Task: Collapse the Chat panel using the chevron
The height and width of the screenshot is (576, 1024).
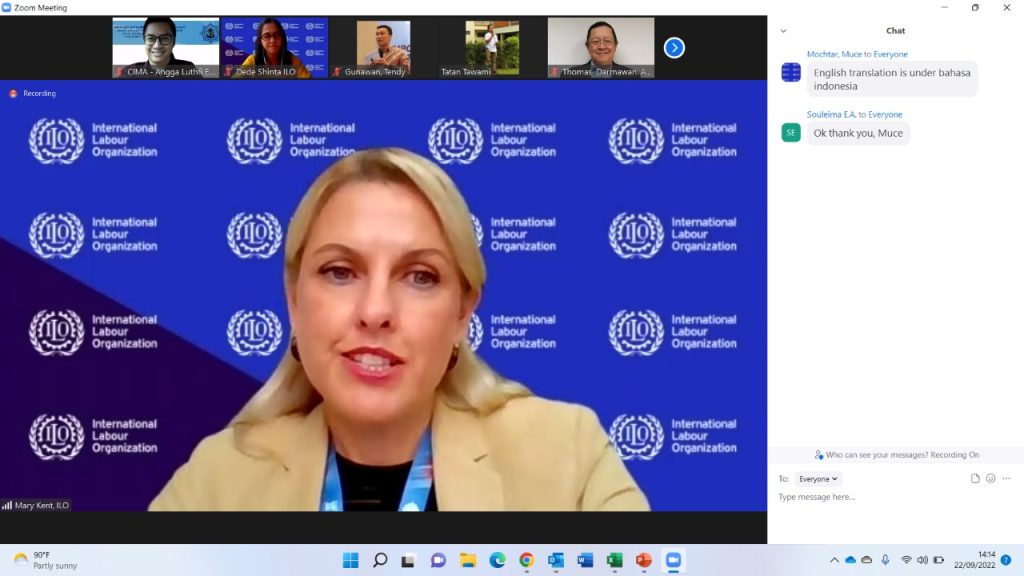Action: [784, 31]
